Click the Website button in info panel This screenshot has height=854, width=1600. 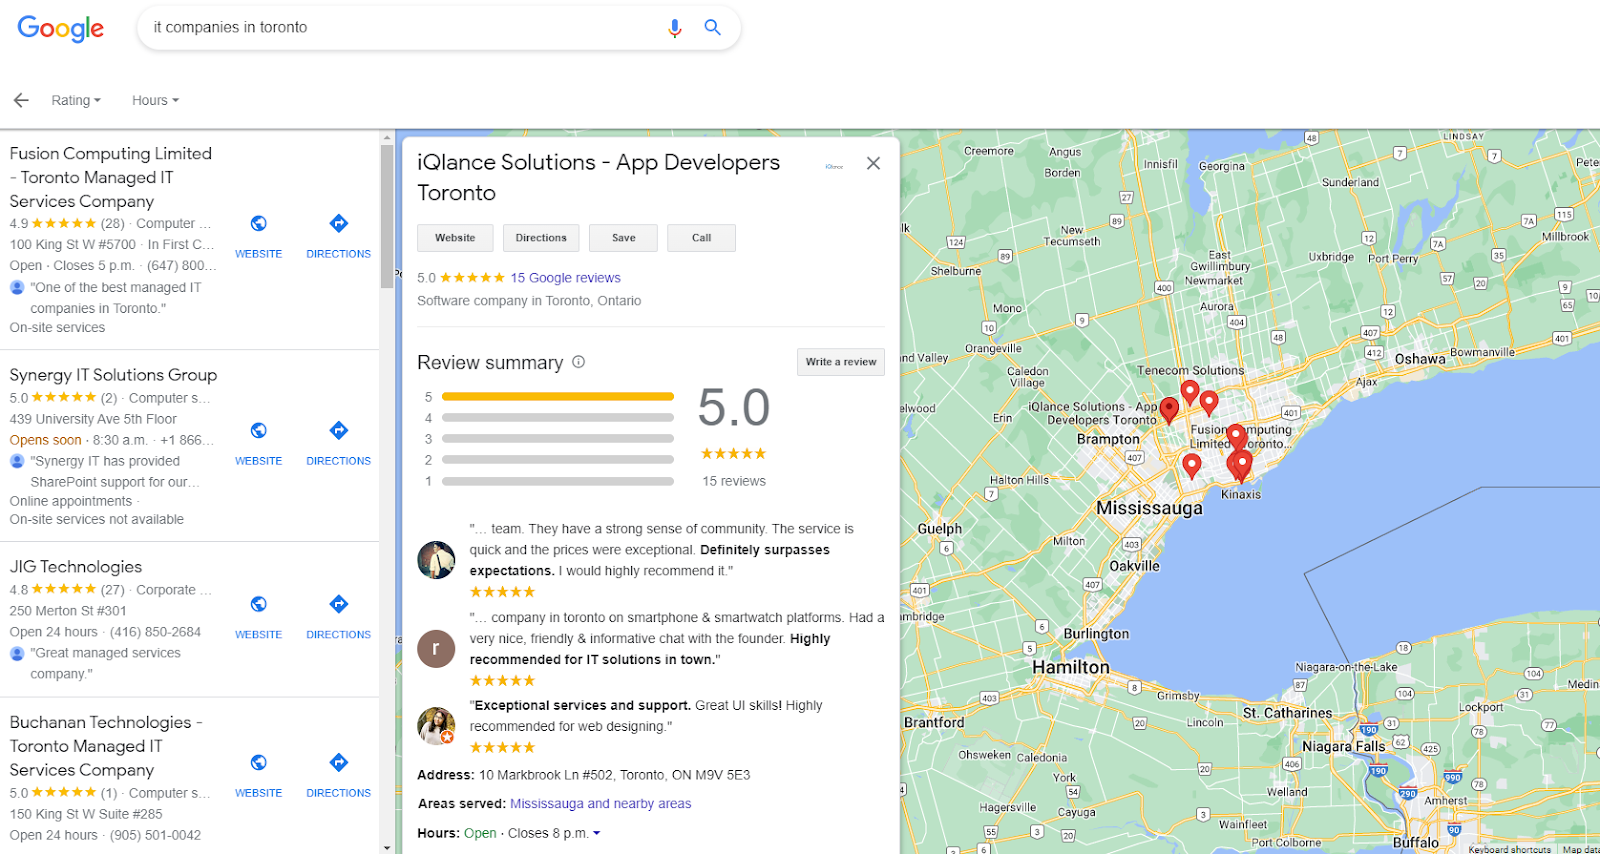pos(455,238)
